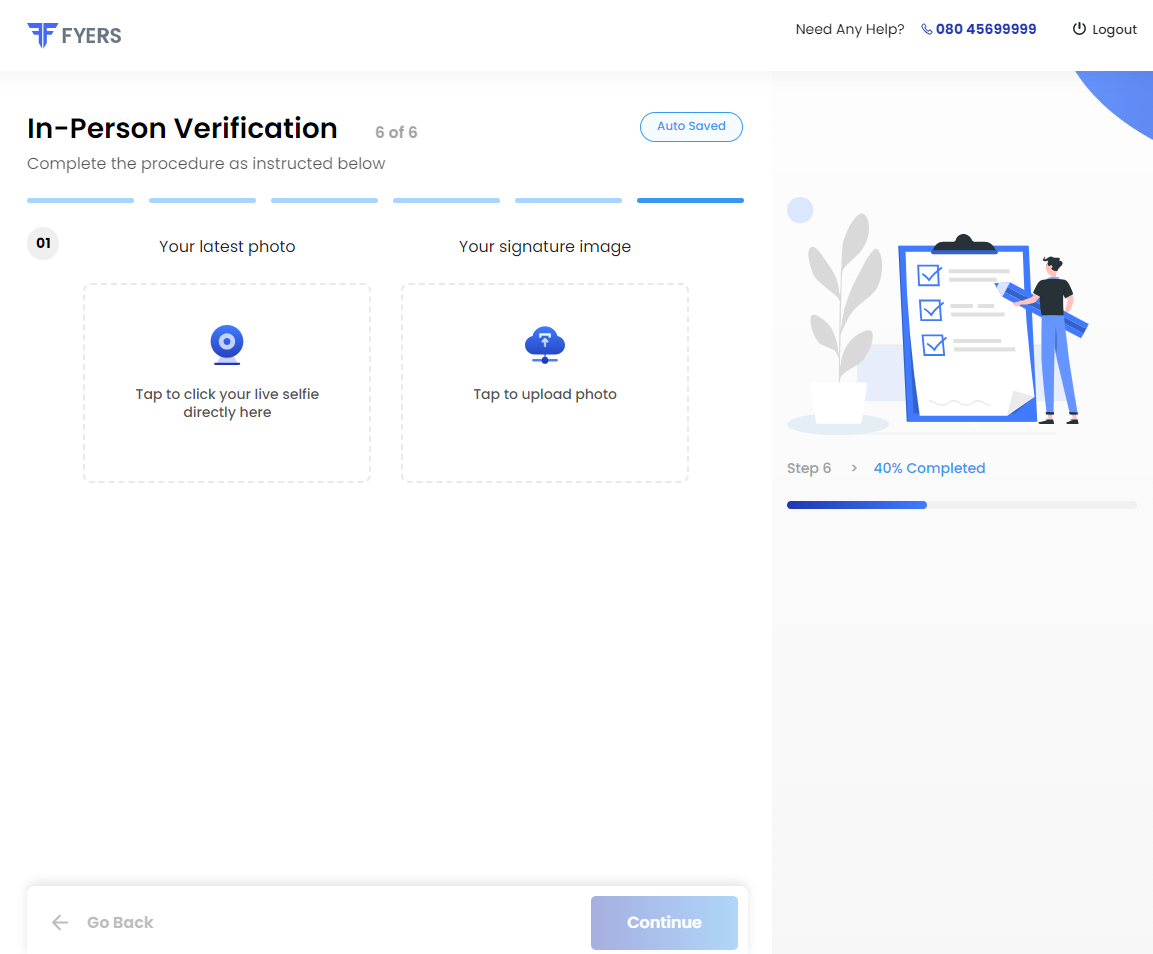Viewport: 1153px width, 954px height.
Task: Click the '6 of 6' step counter
Action: [x=396, y=132]
